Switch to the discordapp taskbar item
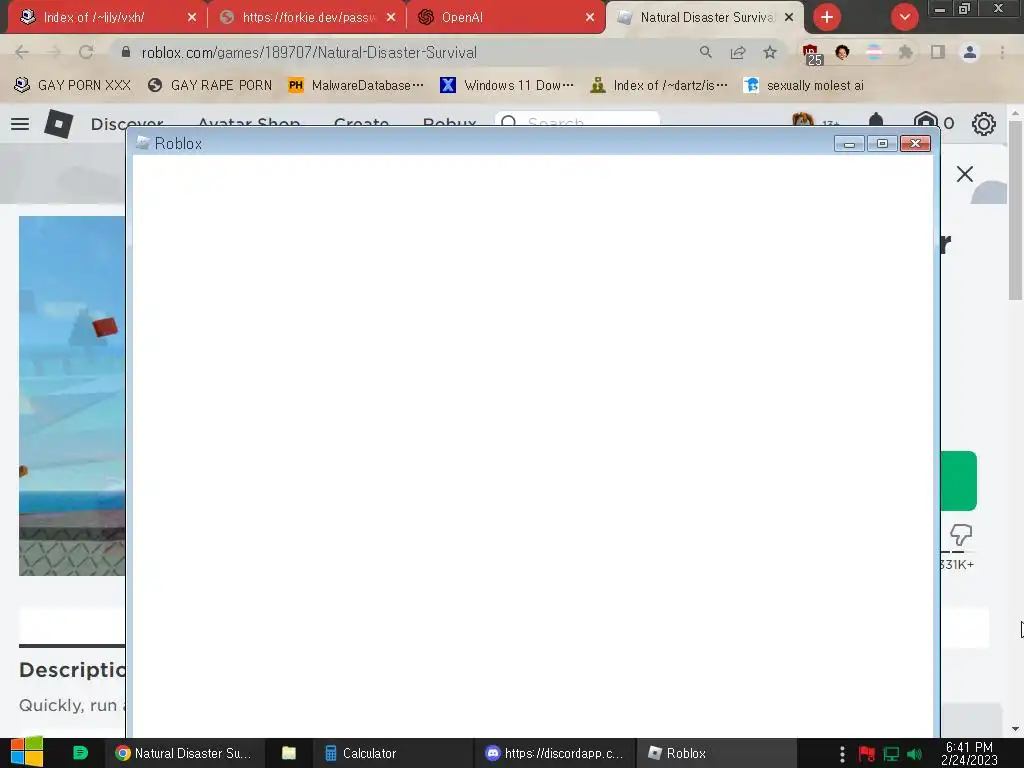Image resolution: width=1024 pixels, height=768 pixels. (554, 753)
